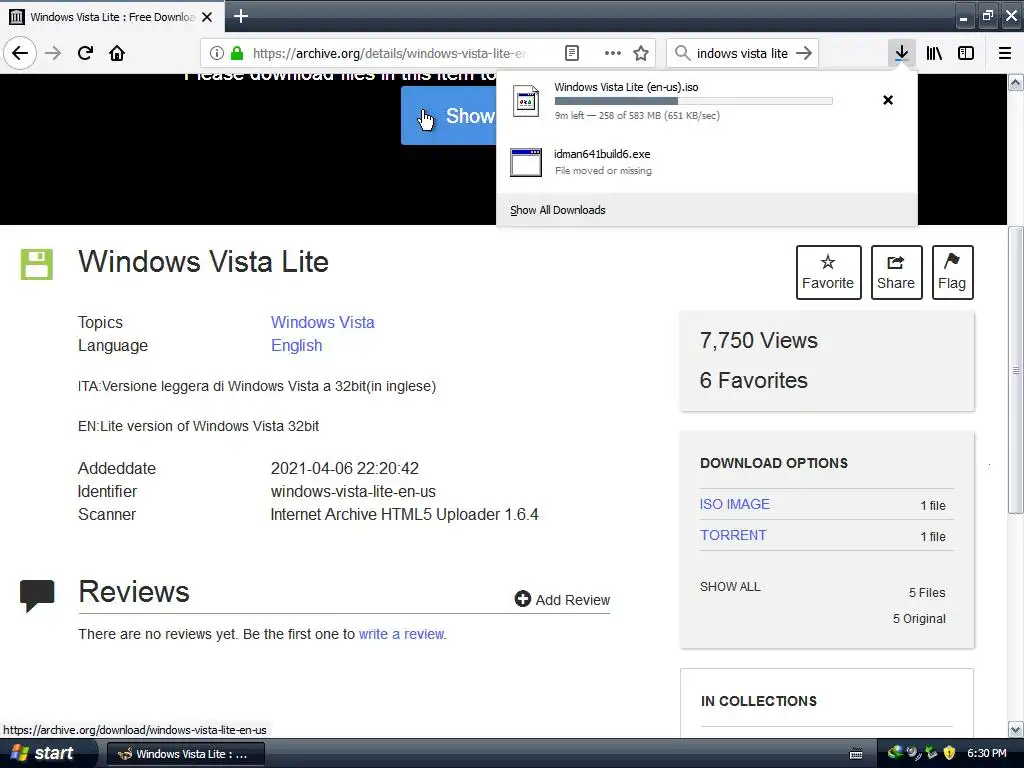1024x768 pixels.
Task: Show sidebars toolbar button
Action: (x=966, y=53)
